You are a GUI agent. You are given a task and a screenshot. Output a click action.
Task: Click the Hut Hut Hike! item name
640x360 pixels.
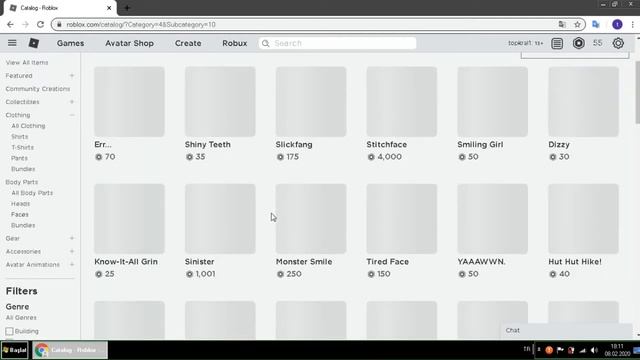(x=575, y=262)
